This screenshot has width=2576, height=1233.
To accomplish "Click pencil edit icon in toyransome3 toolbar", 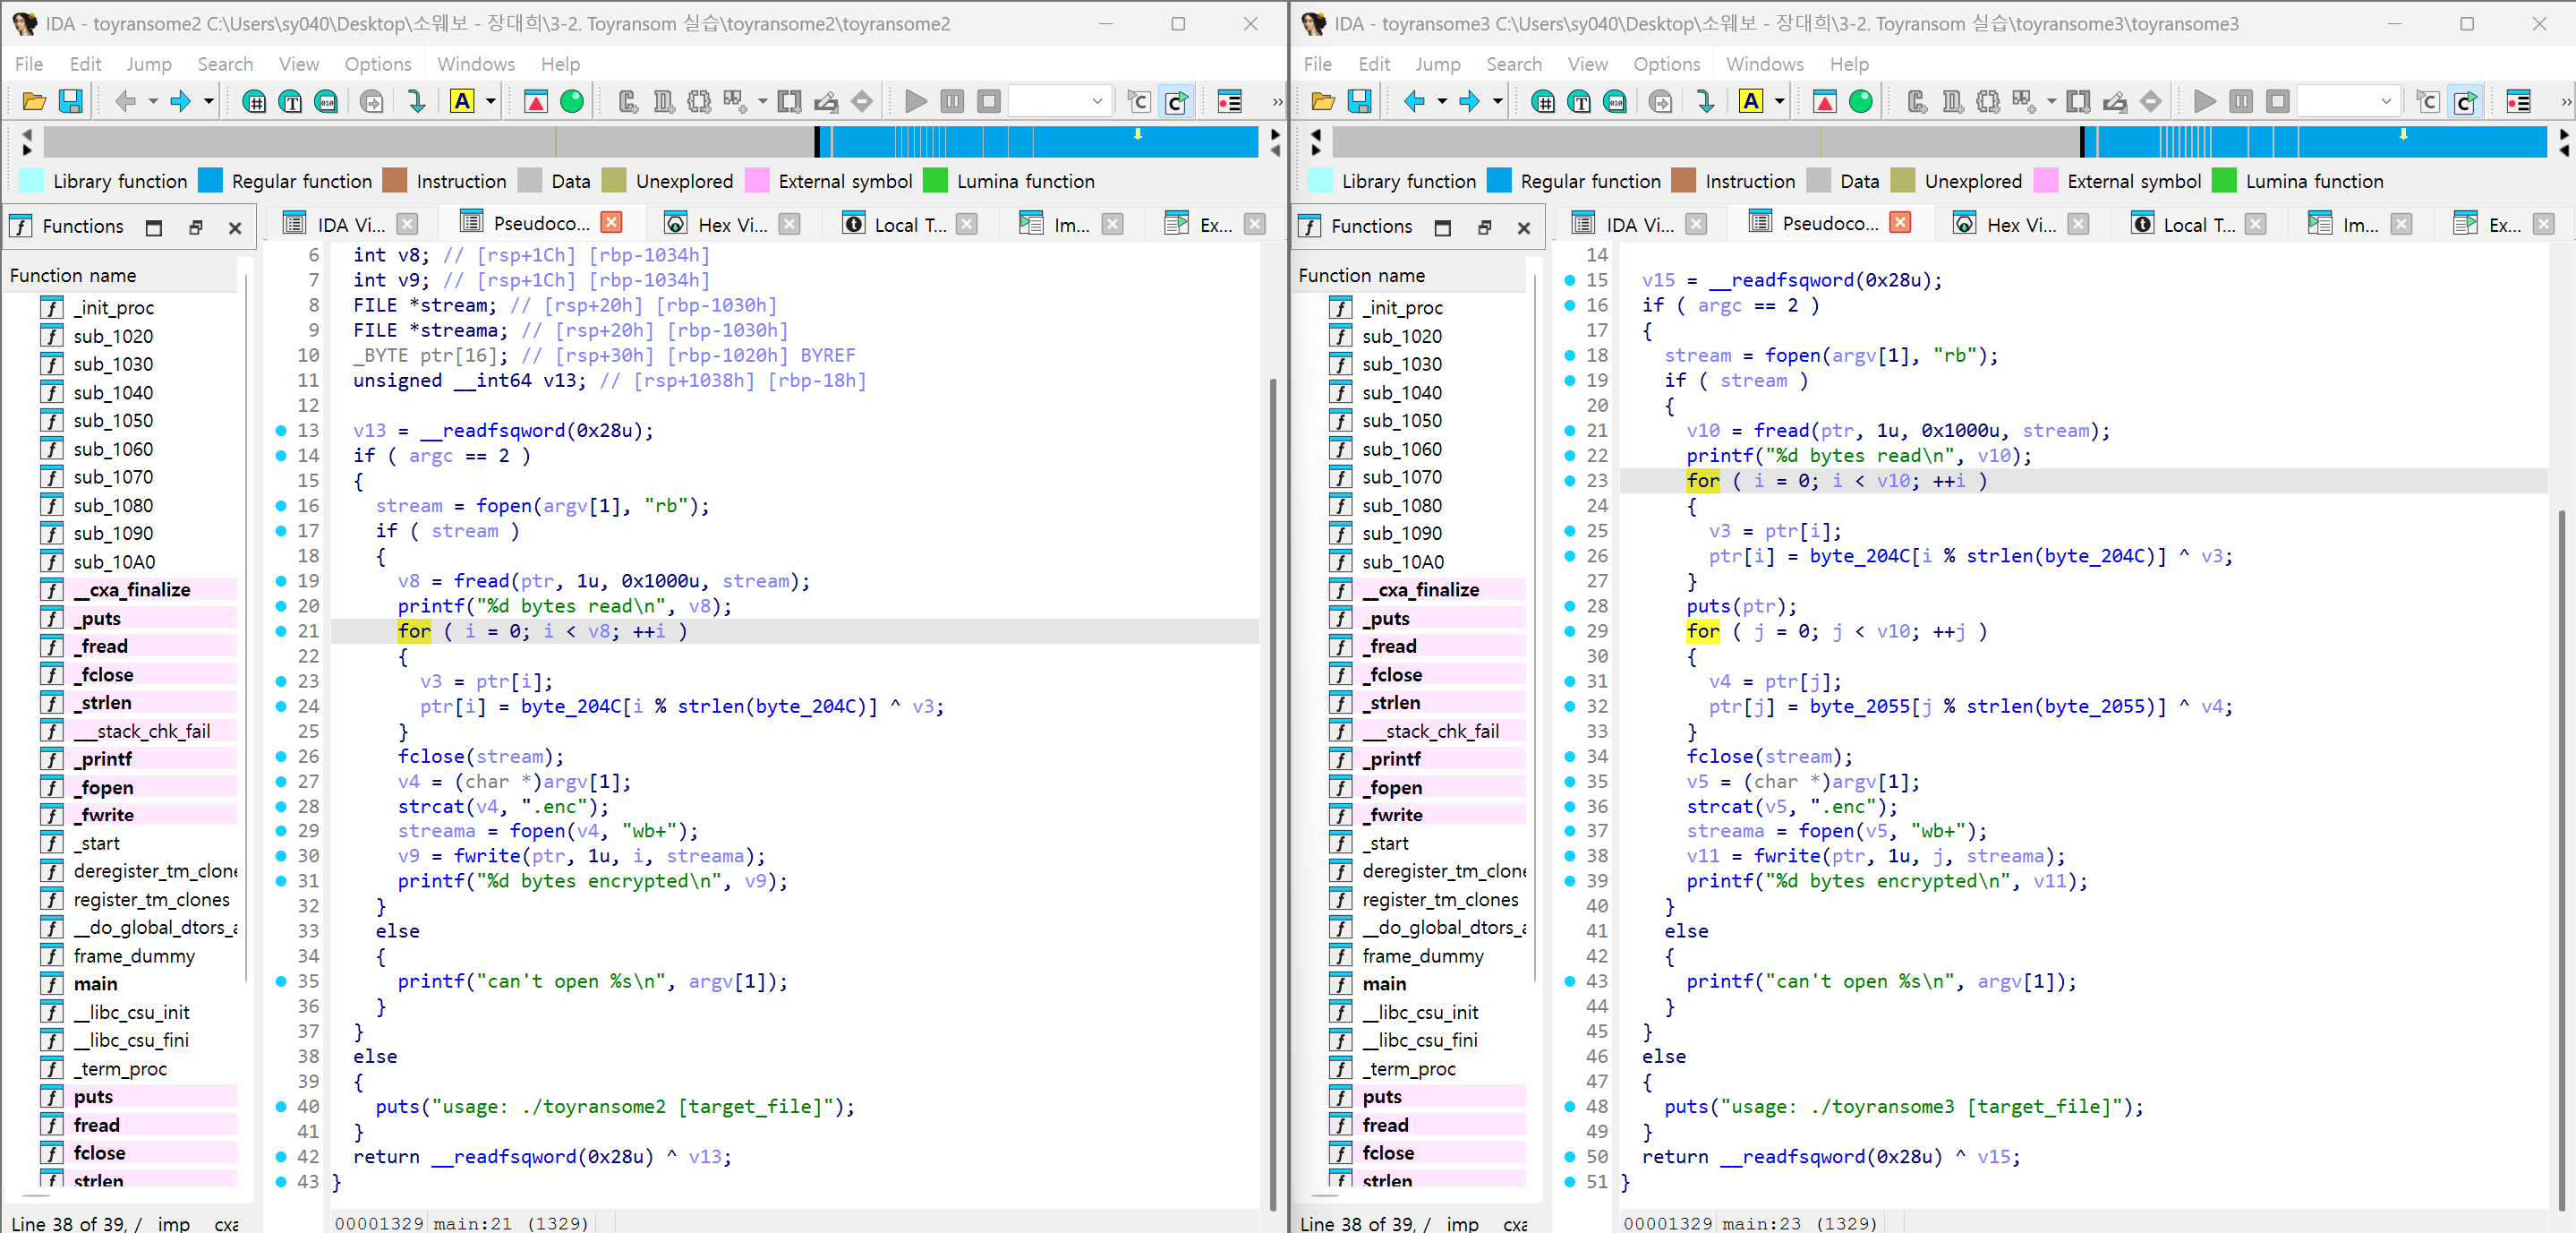I will click(2114, 101).
